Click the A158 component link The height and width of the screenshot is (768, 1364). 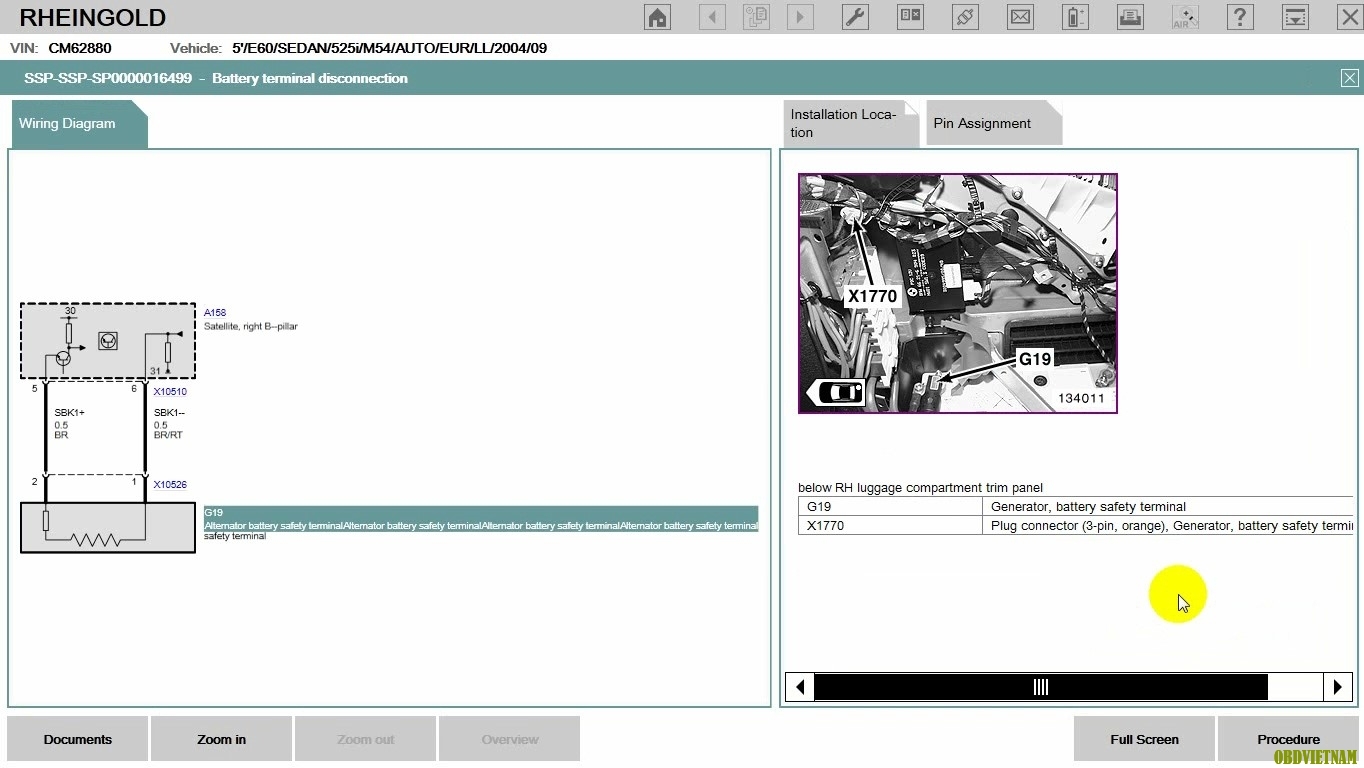(x=215, y=313)
